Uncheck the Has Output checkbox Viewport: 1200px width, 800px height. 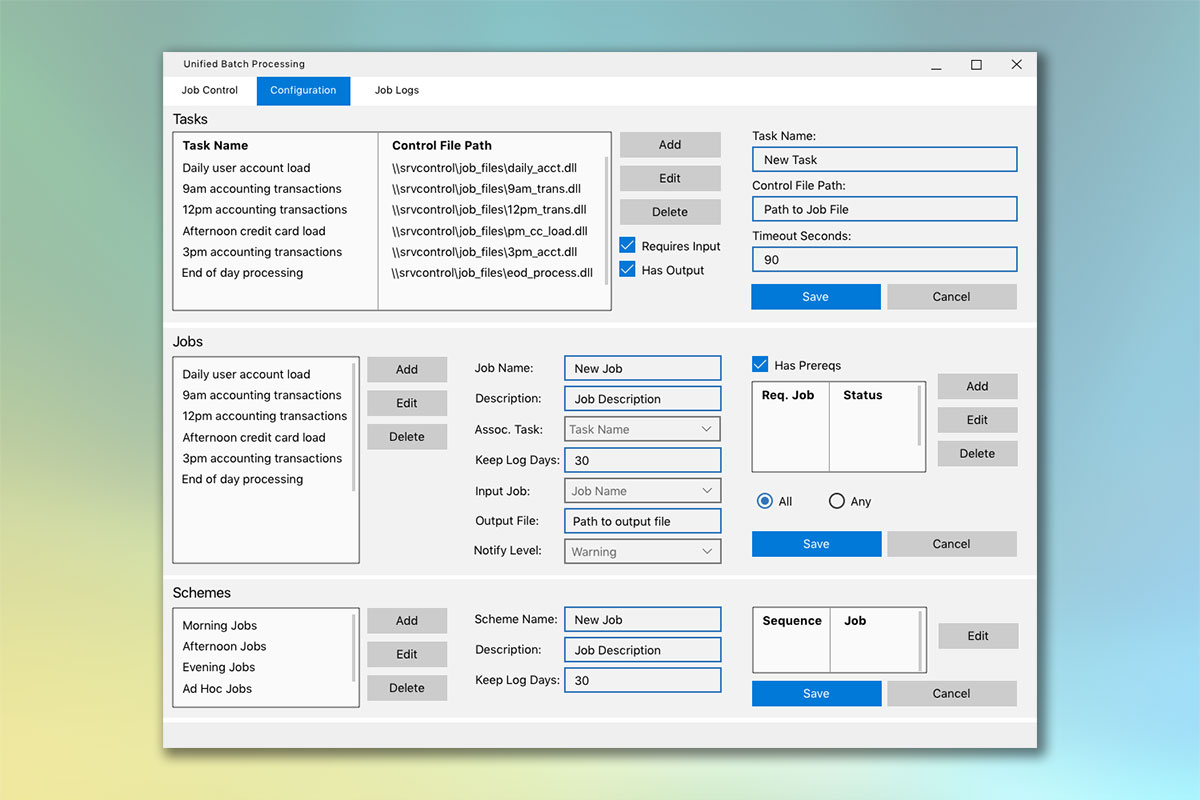(x=627, y=269)
